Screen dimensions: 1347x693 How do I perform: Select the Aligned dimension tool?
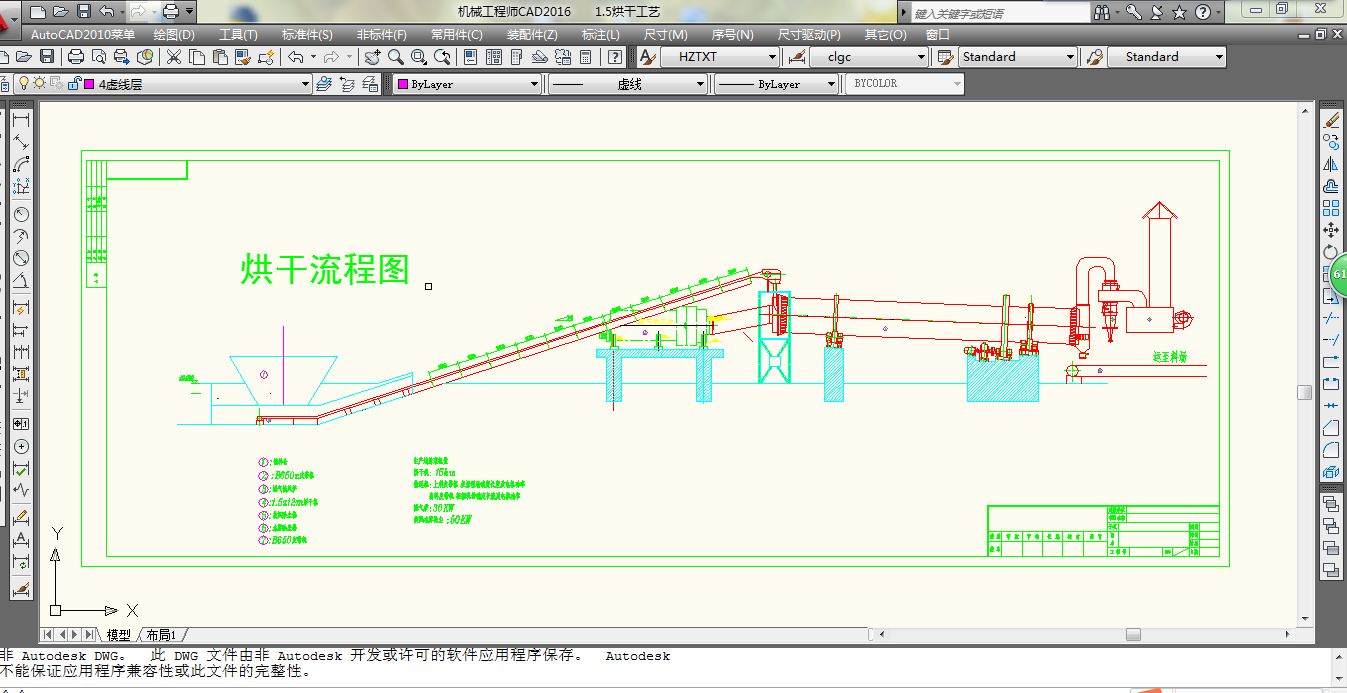coord(21,144)
